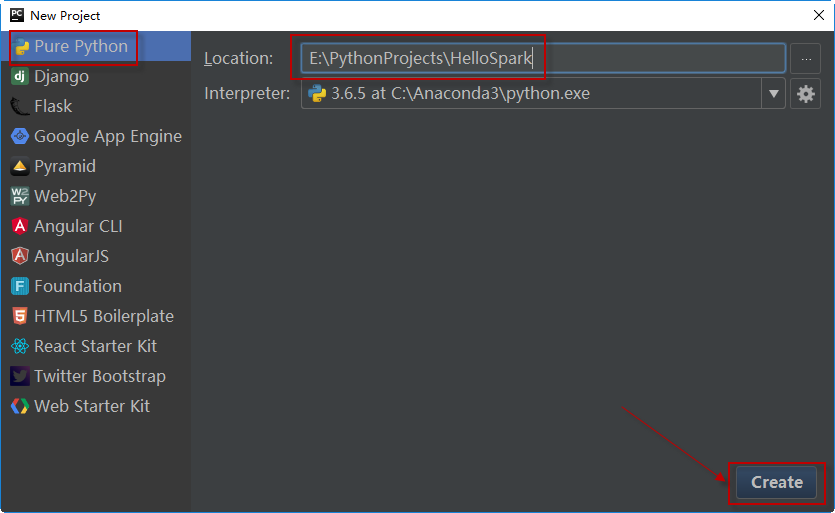Click the Django icon in the sidebar
Viewport: 835px width, 513px height.
[x=20, y=77]
